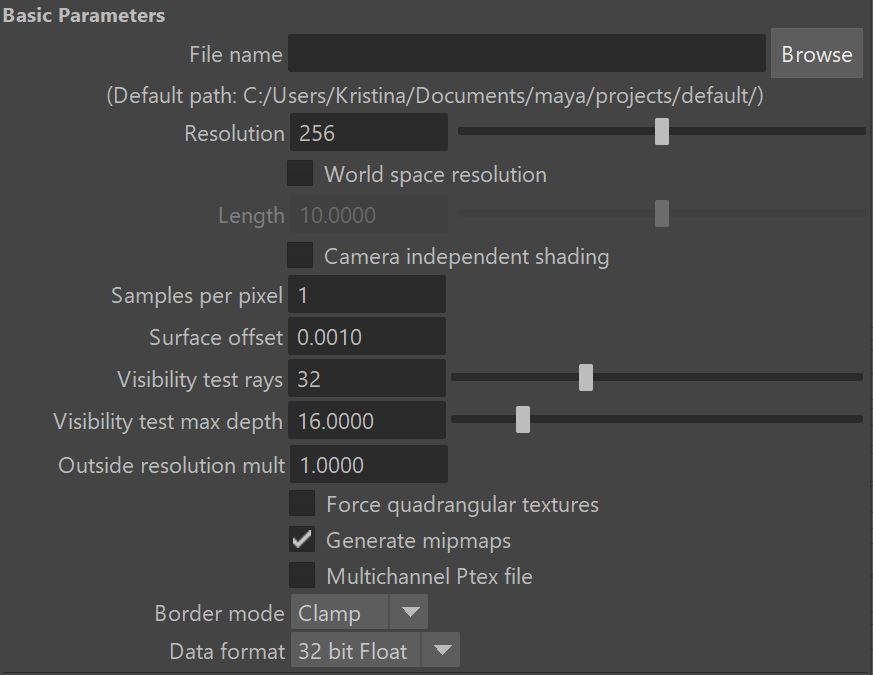Uncheck Generate mipmaps checkbox
Screen dimensions: 873x675
[302, 540]
